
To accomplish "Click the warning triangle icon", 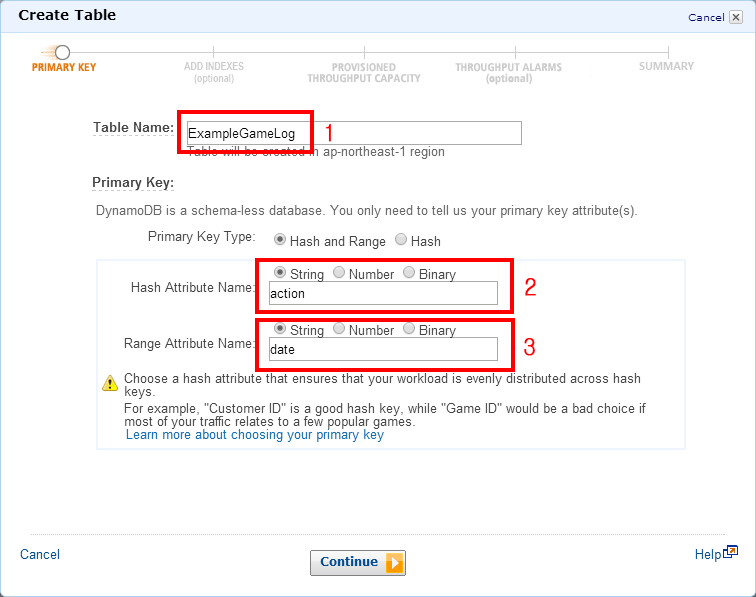I will [110, 383].
